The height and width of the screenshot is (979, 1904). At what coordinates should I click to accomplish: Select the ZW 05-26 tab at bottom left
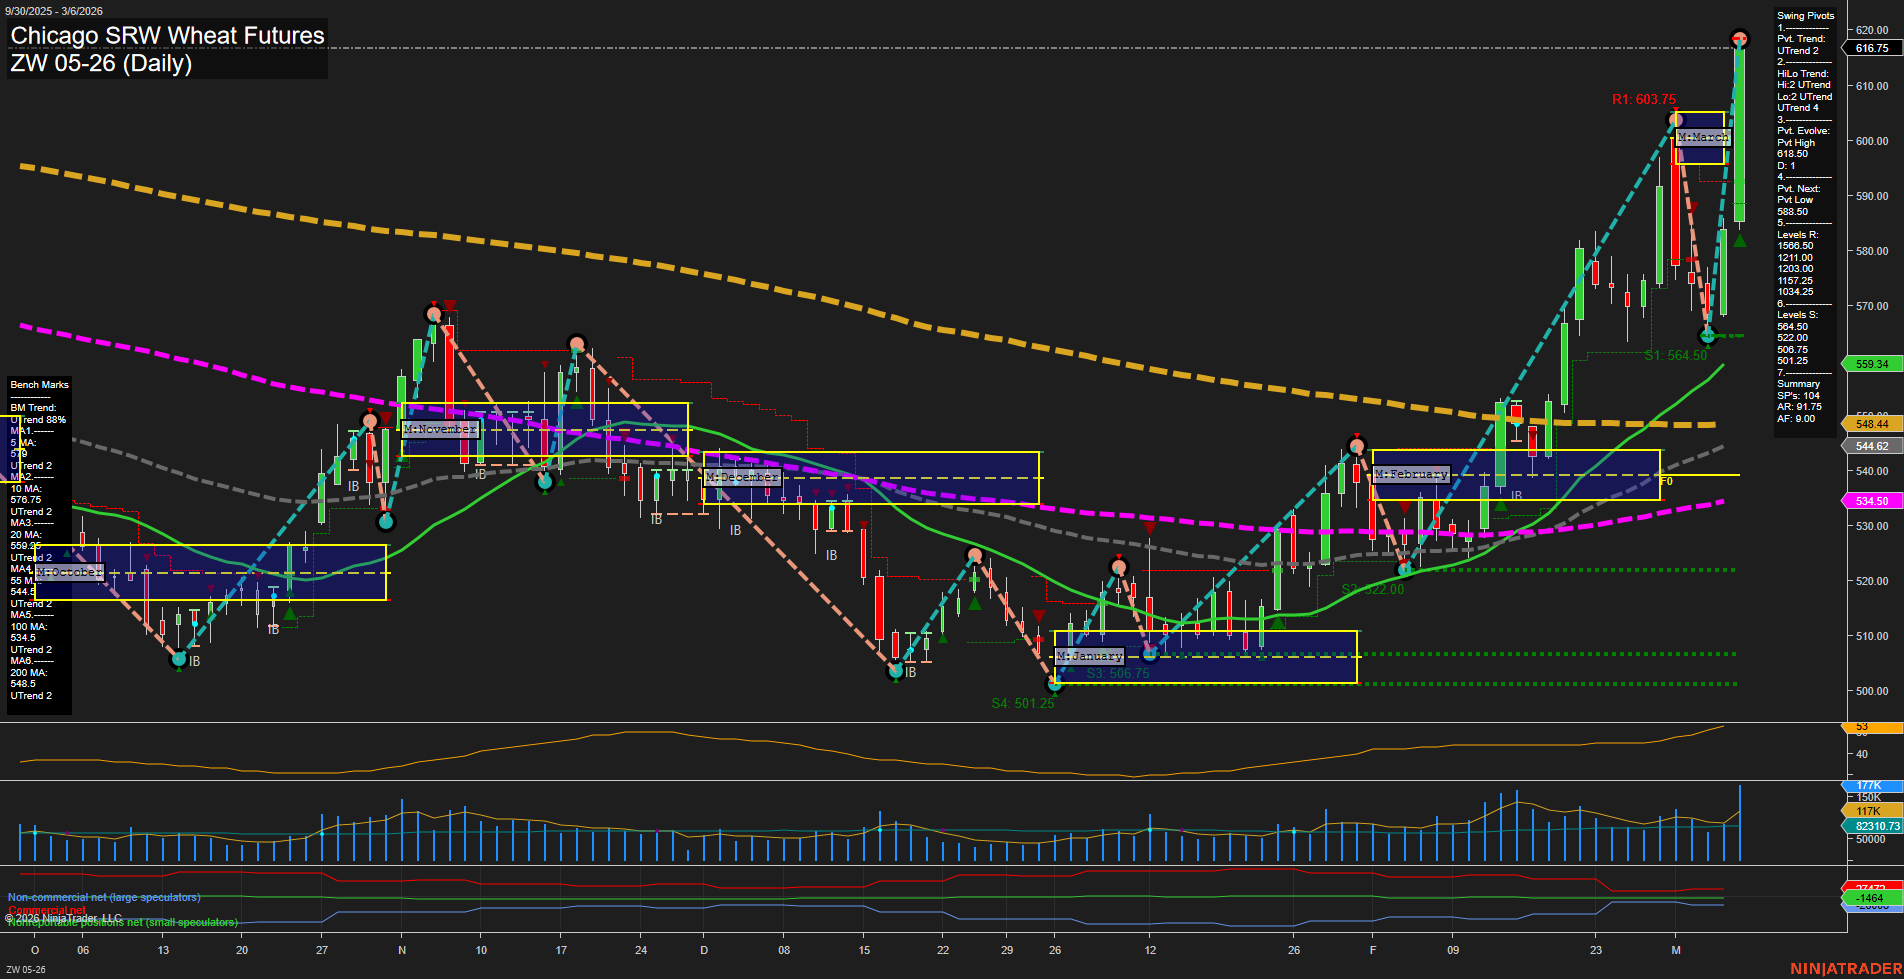click(x=25, y=968)
